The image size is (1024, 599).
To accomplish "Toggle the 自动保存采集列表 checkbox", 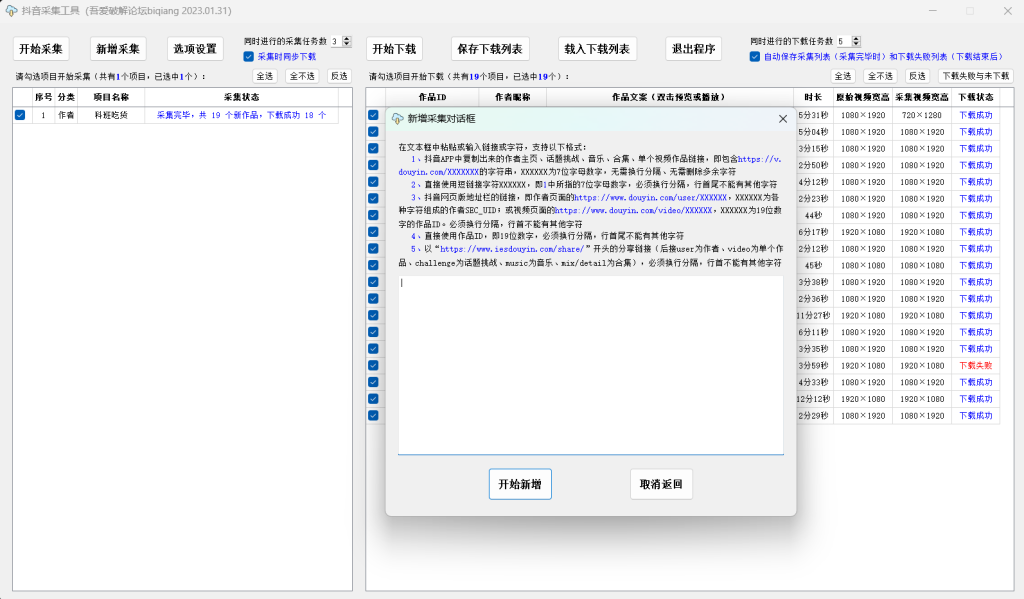I will (x=755, y=57).
